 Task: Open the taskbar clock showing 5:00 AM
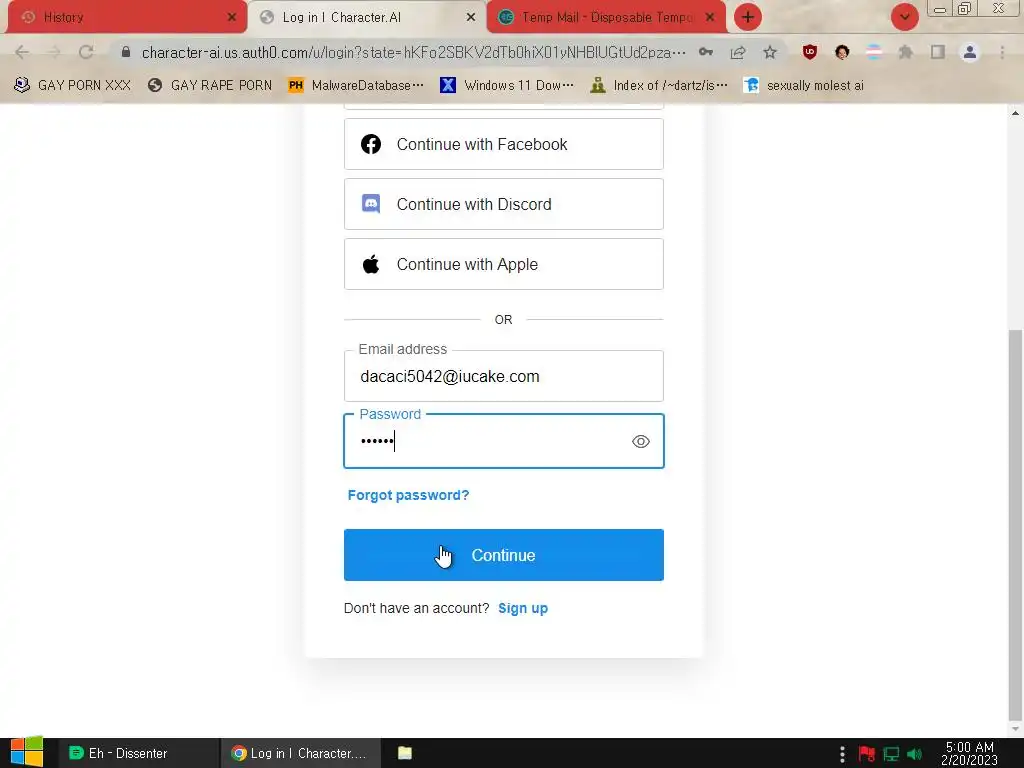[969, 753]
